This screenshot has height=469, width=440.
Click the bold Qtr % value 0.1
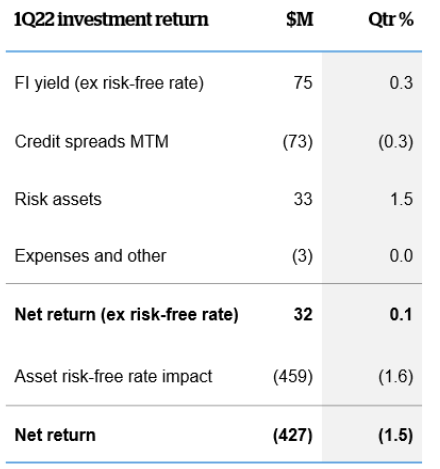tap(401, 314)
